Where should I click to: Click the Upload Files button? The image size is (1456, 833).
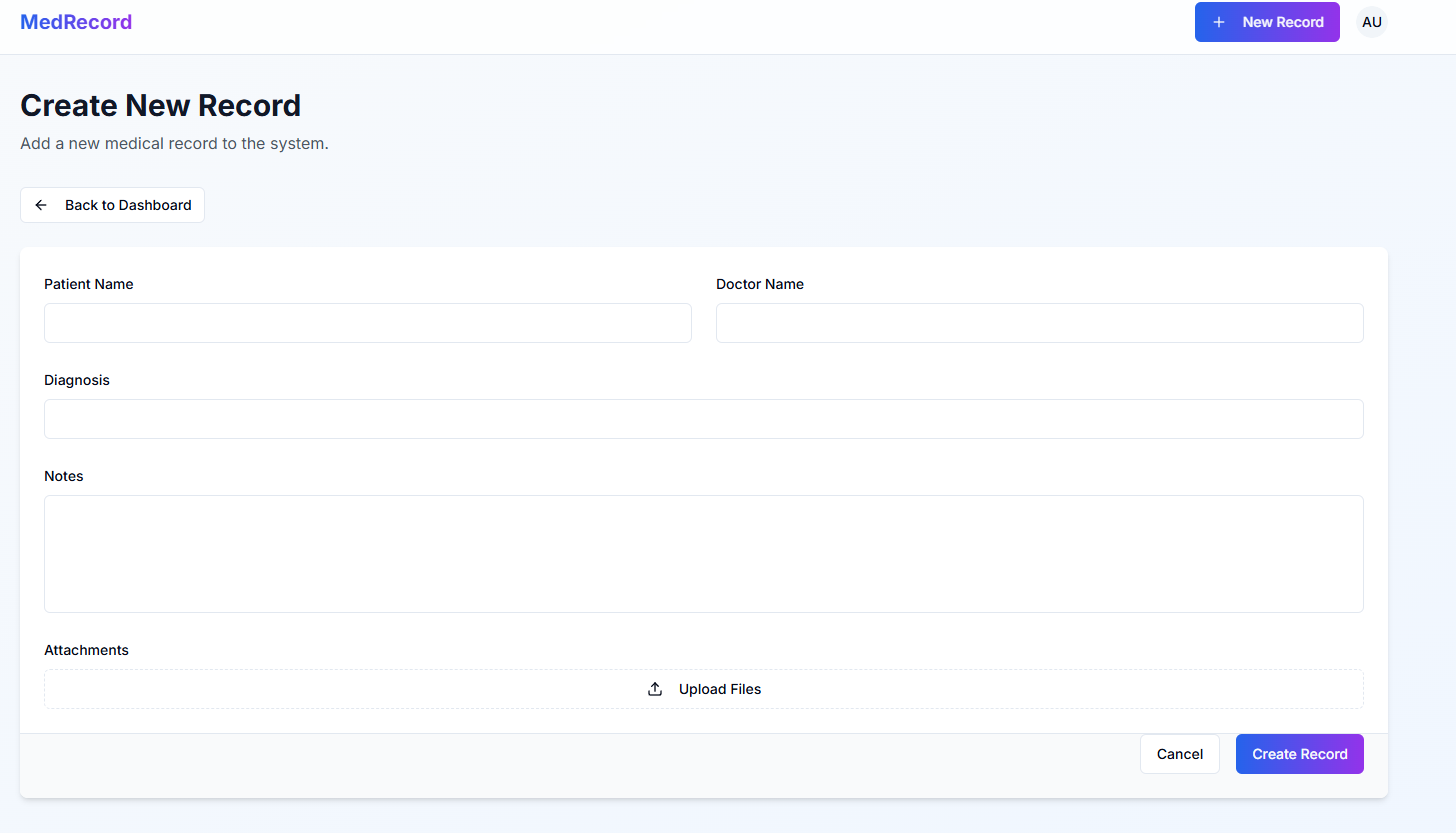click(704, 689)
